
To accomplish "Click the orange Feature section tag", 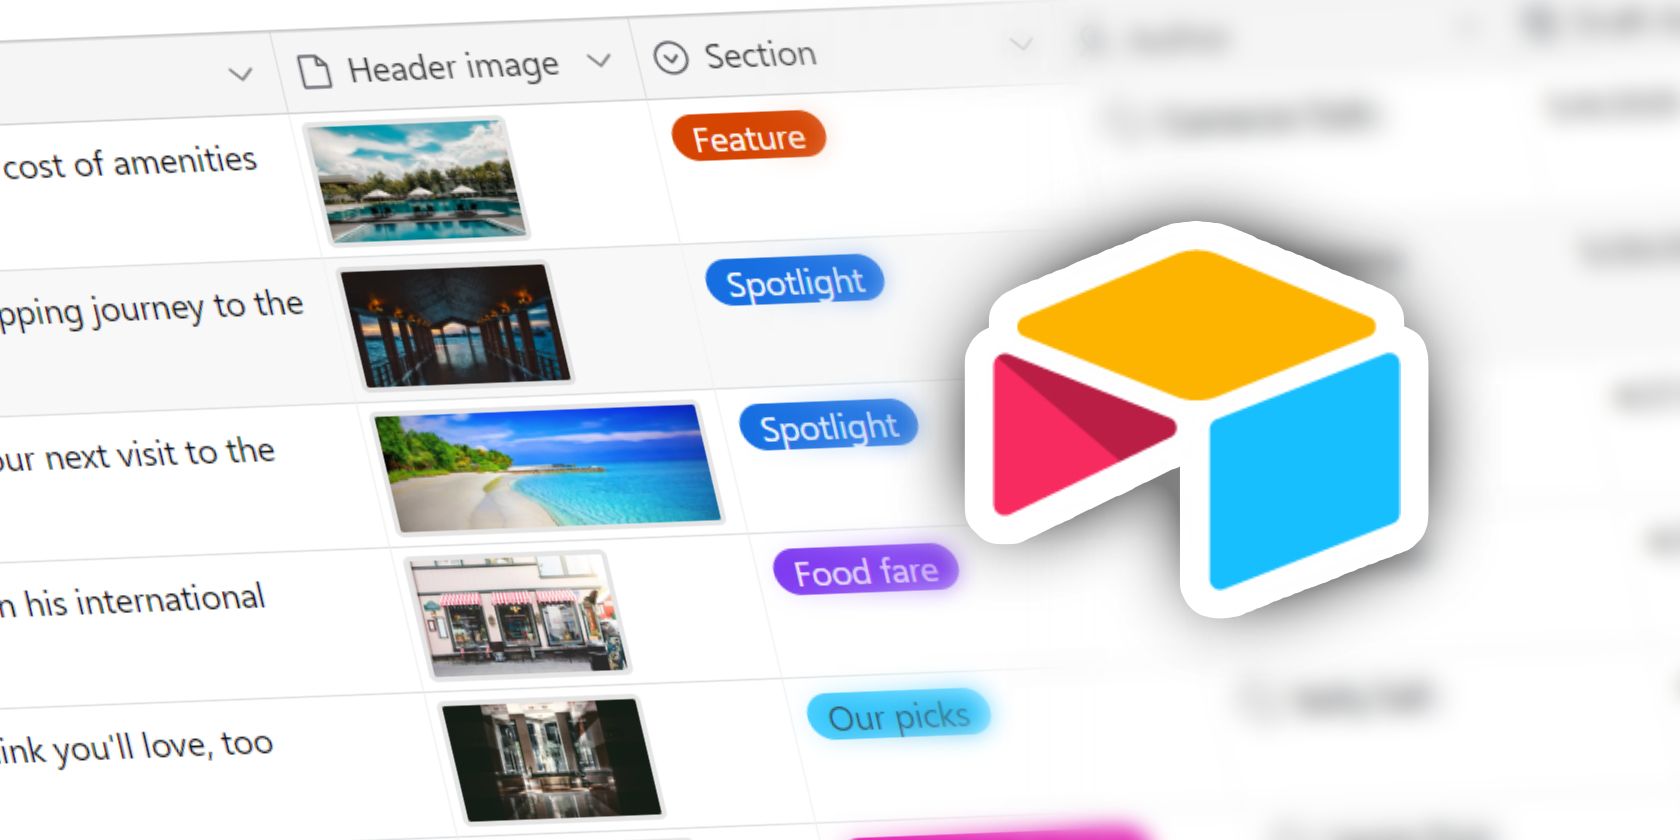I will pyautogui.click(x=749, y=137).
